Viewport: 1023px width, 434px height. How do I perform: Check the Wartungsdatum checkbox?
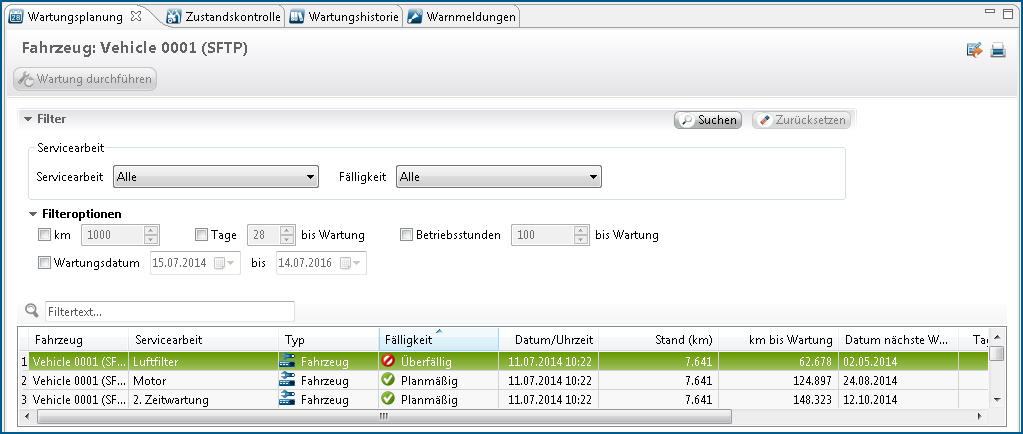pos(44,263)
